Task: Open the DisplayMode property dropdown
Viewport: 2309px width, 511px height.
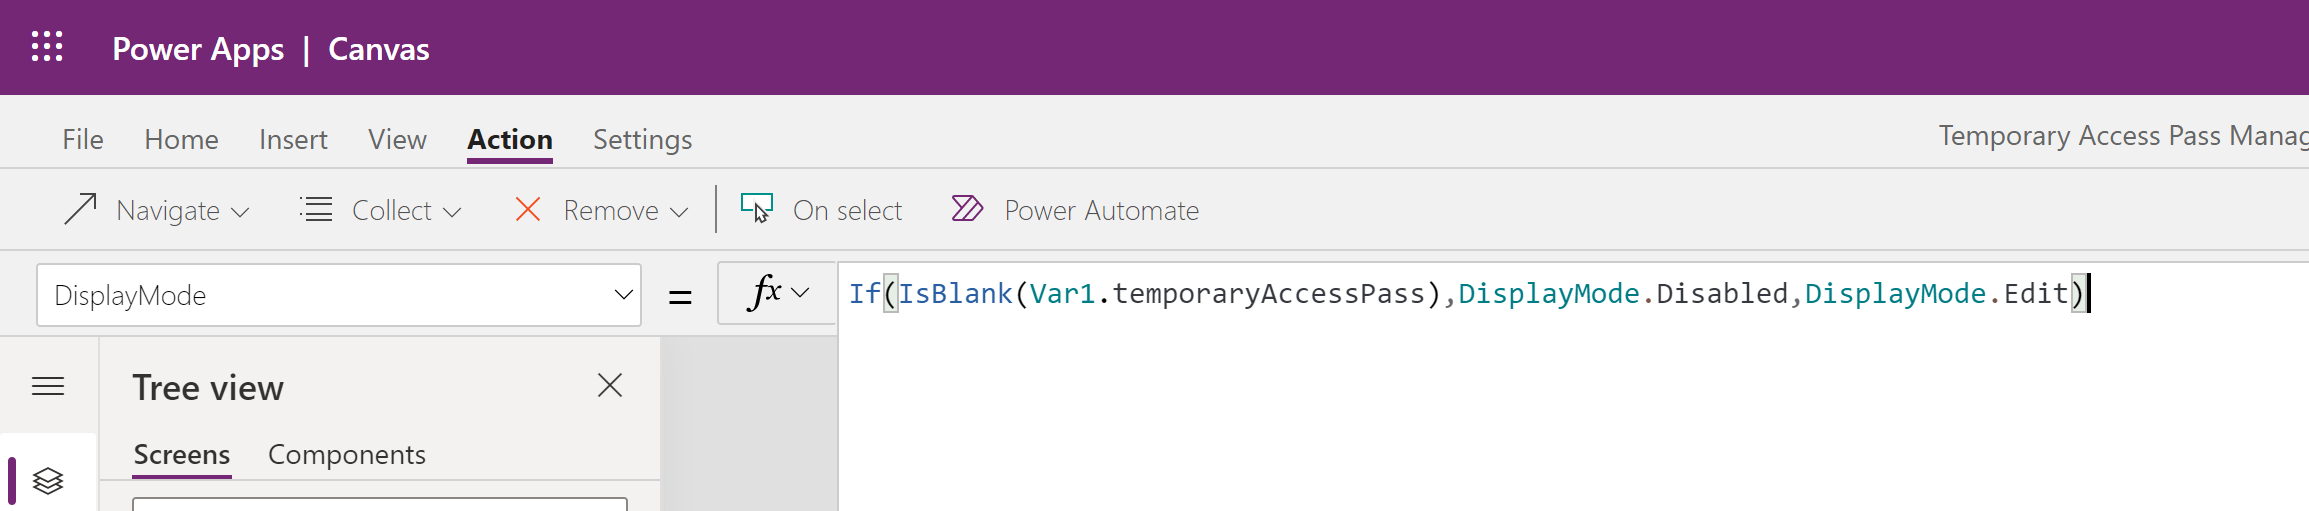Action: coord(339,295)
